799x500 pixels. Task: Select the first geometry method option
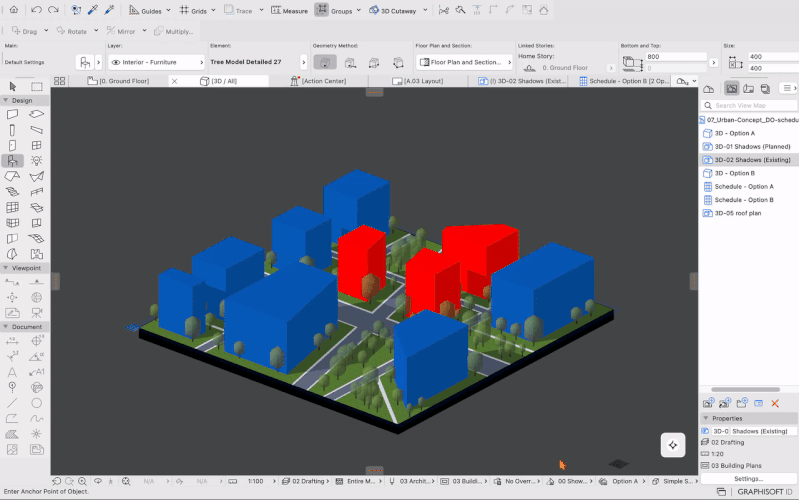325,62
